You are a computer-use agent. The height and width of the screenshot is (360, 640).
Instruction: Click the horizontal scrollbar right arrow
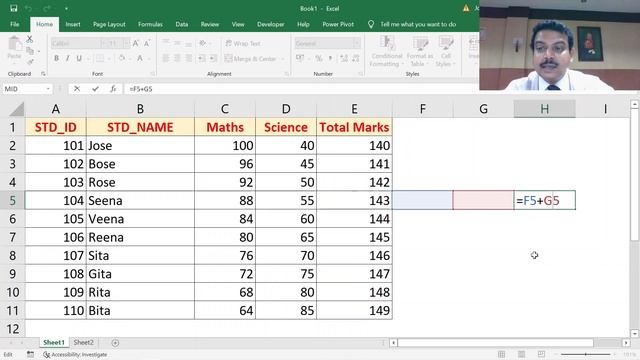tap(626, 343)
